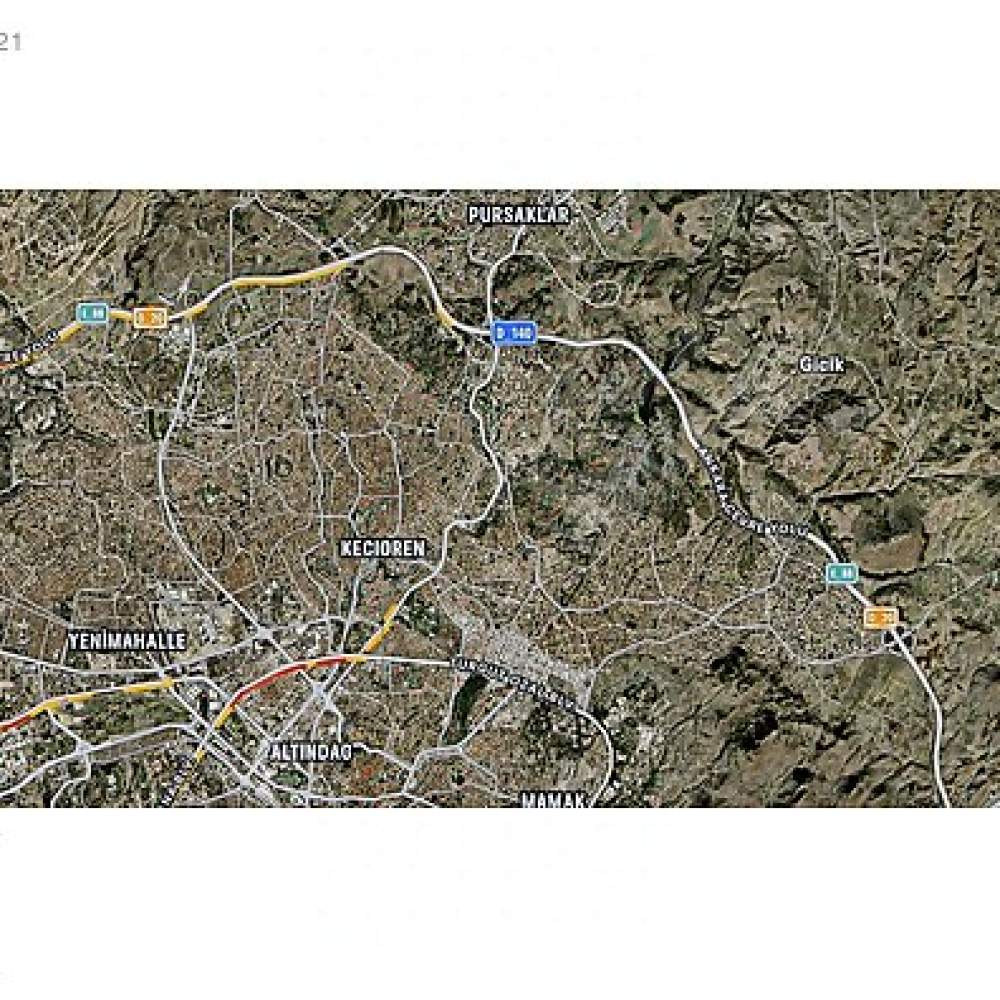Viewport: 1000px width, 1000px height.
Task: Click the teal road shield near Yenimahalle highway
Action: pyautogui.click(x=92, y=313)
